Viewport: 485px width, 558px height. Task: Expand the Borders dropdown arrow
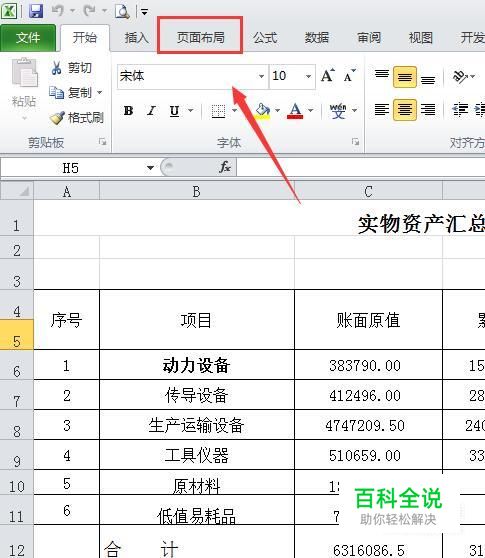click(x=234, y=111)
